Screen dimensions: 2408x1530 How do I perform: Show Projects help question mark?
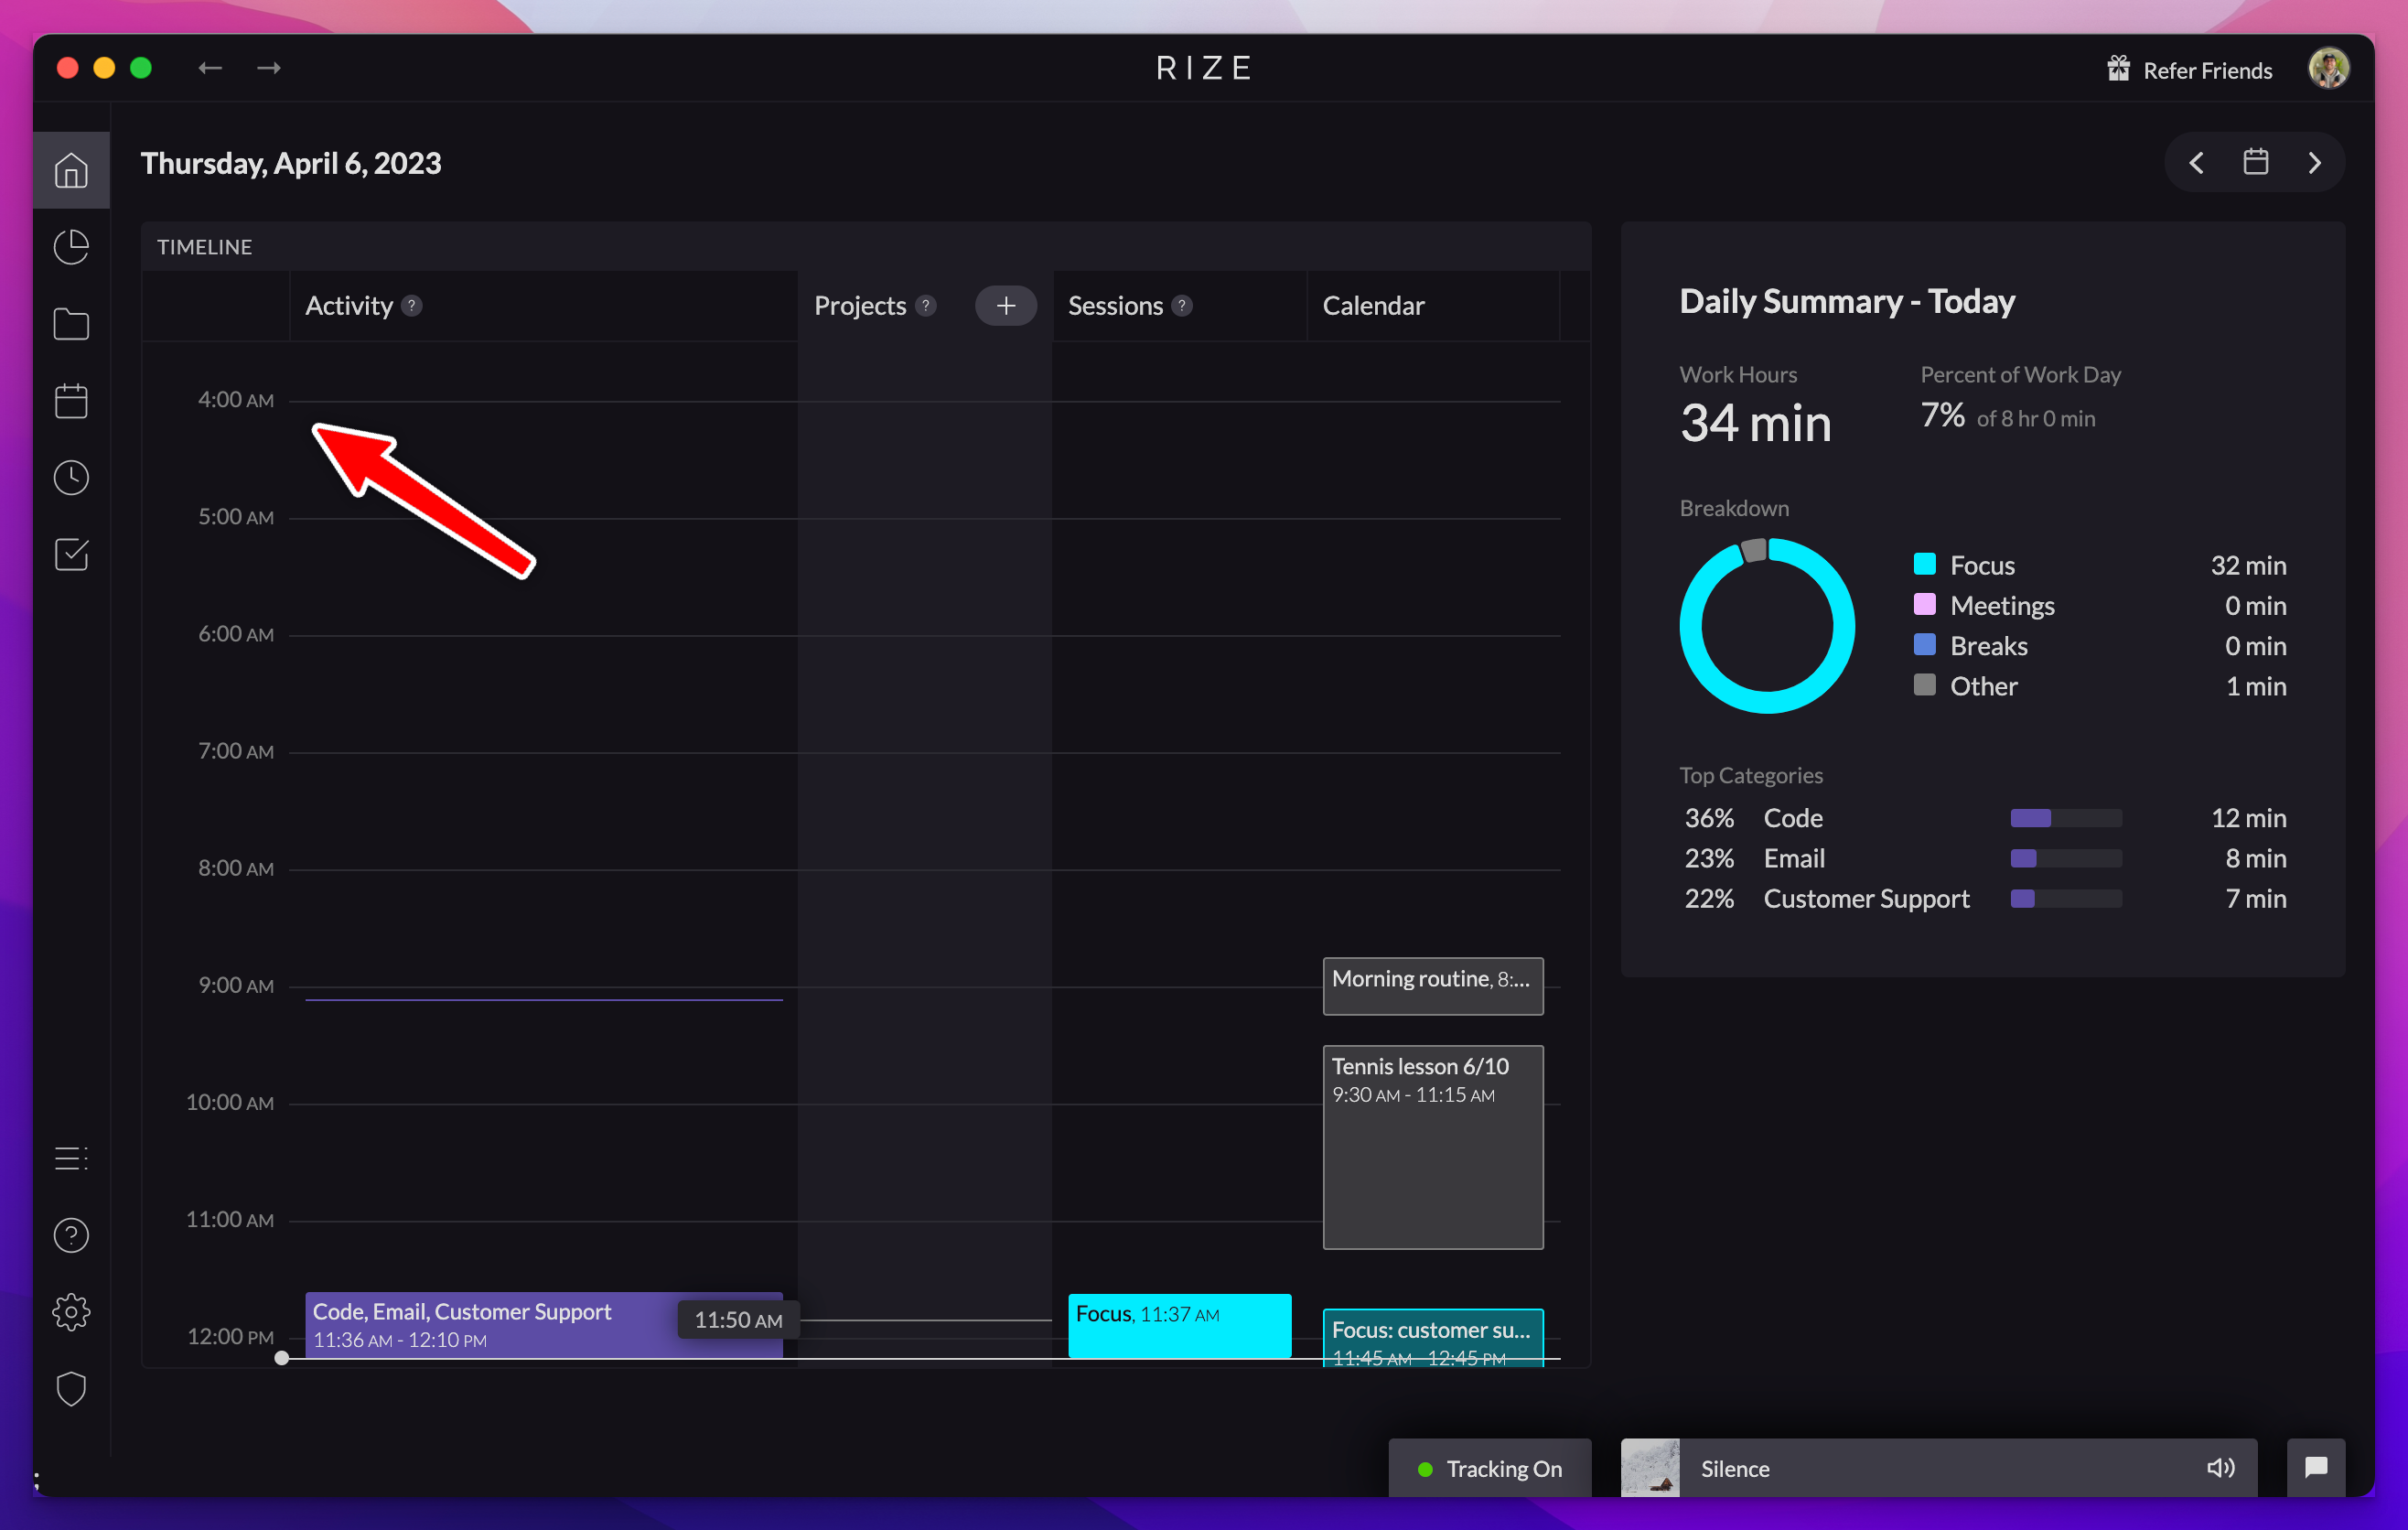click(926, 306)
